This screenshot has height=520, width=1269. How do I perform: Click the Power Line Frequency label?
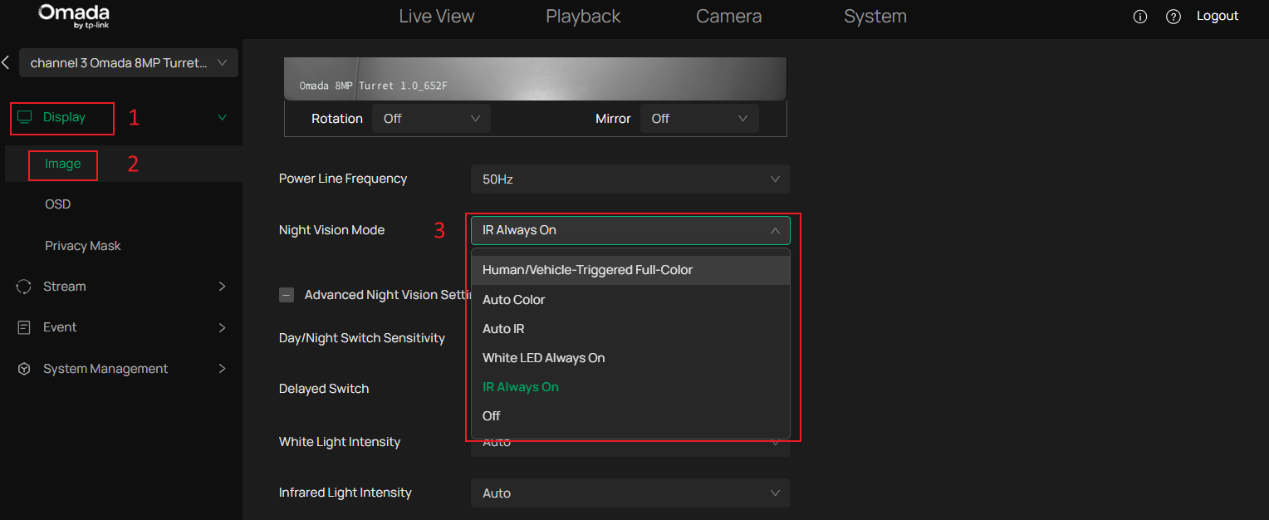click(x=343, y=179)
